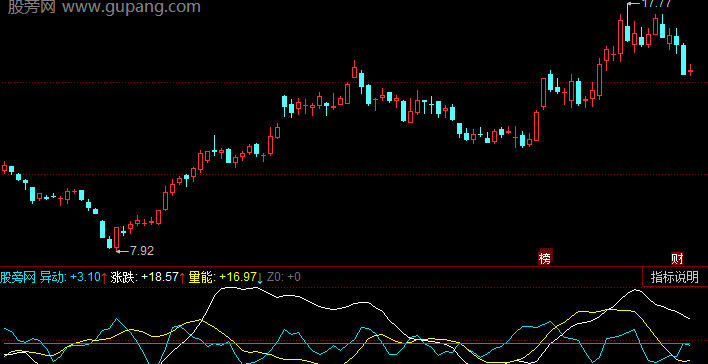Click the cyan down arrow after +16.97
708x364 pixels.
coord(260,277)
